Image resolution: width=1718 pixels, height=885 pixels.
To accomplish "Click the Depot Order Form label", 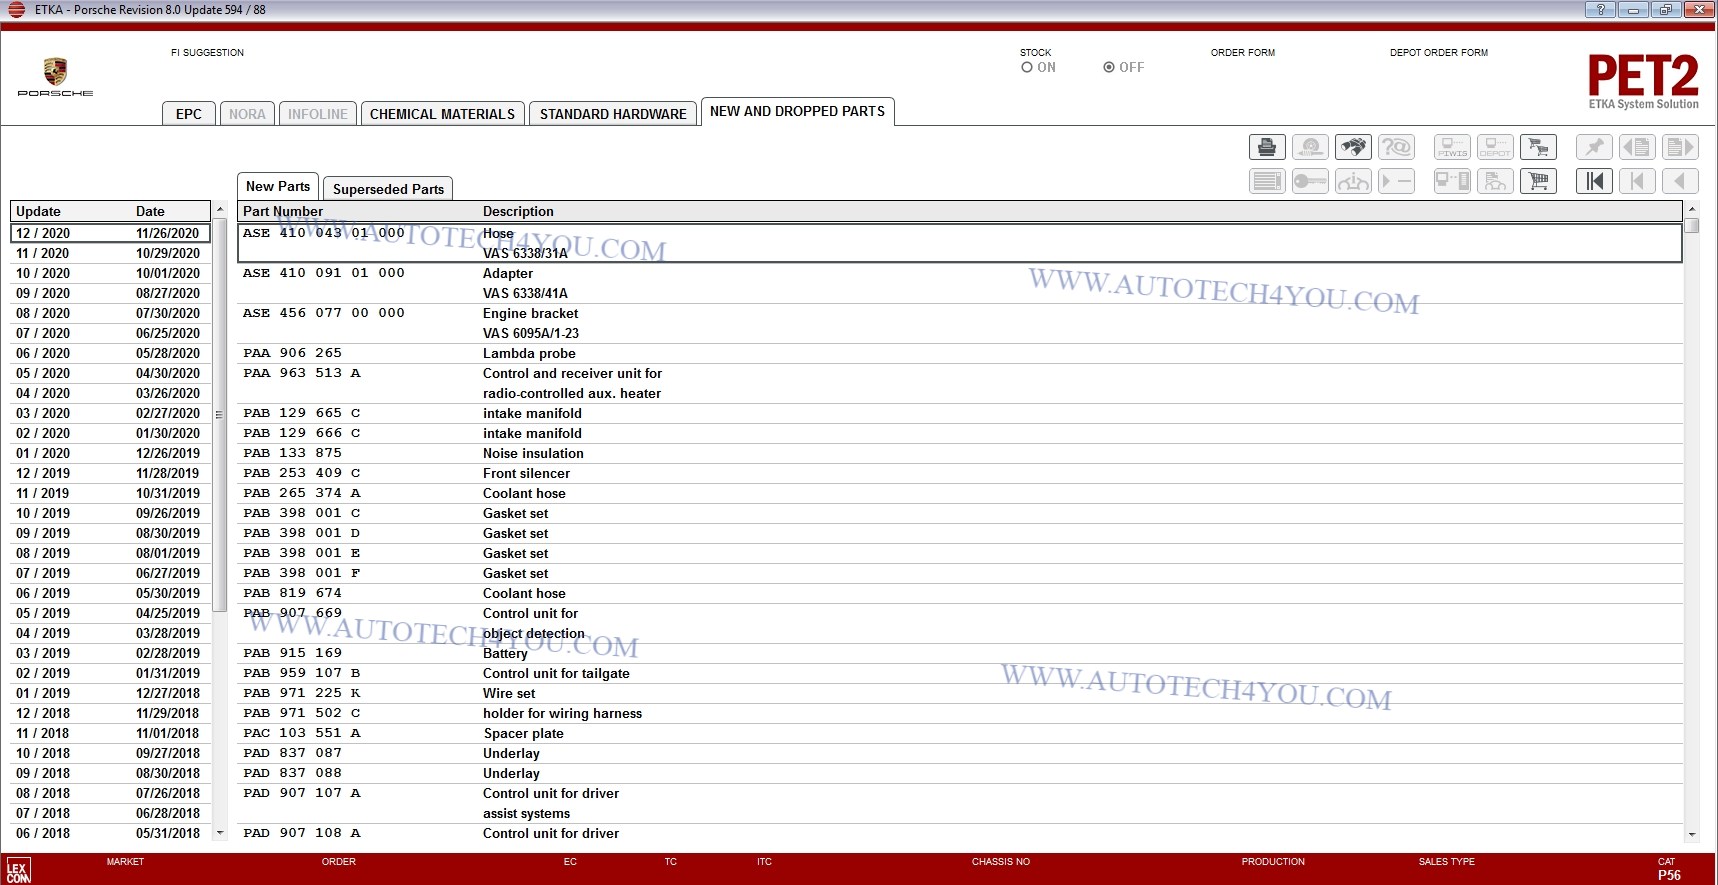I will (x=1438, y=53).
